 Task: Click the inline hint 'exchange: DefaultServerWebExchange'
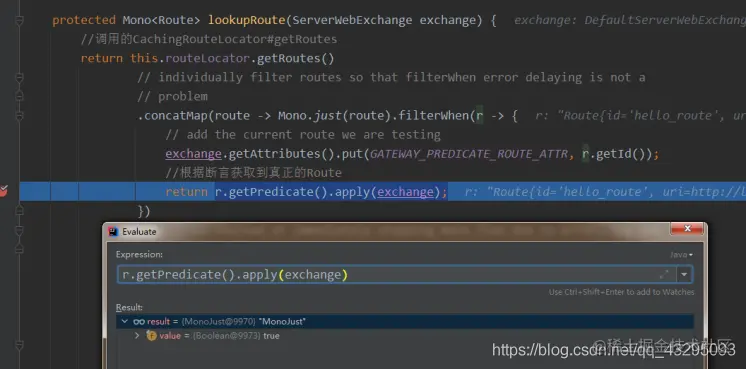[630, 20]
